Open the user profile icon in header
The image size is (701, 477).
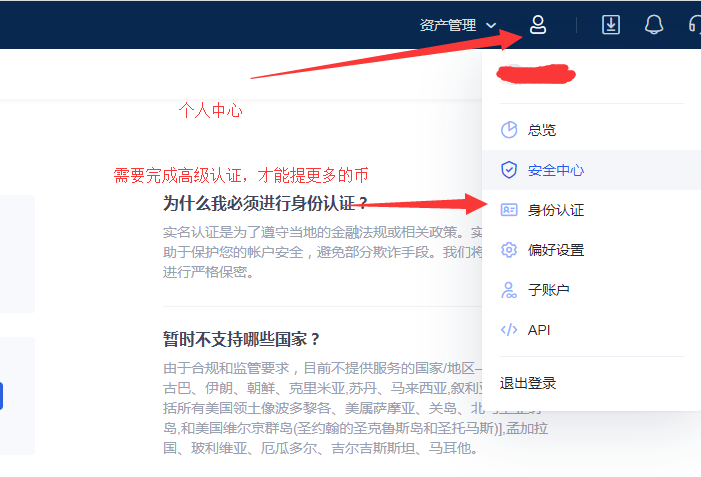pyautogui.click(x=538, y=25)
